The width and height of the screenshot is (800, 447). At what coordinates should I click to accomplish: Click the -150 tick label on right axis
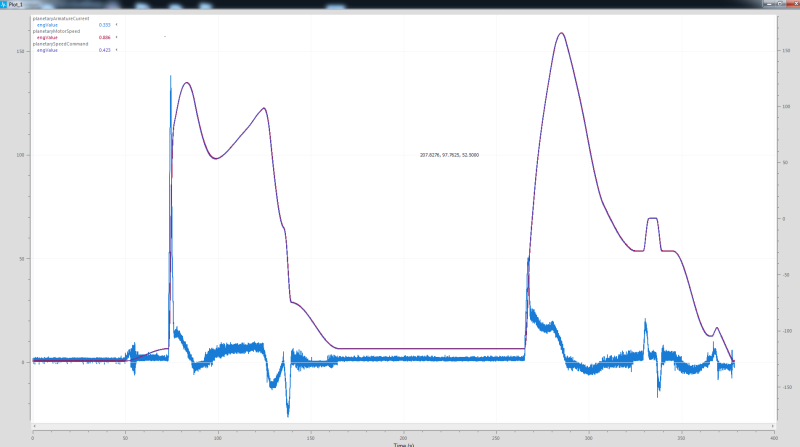787,387
